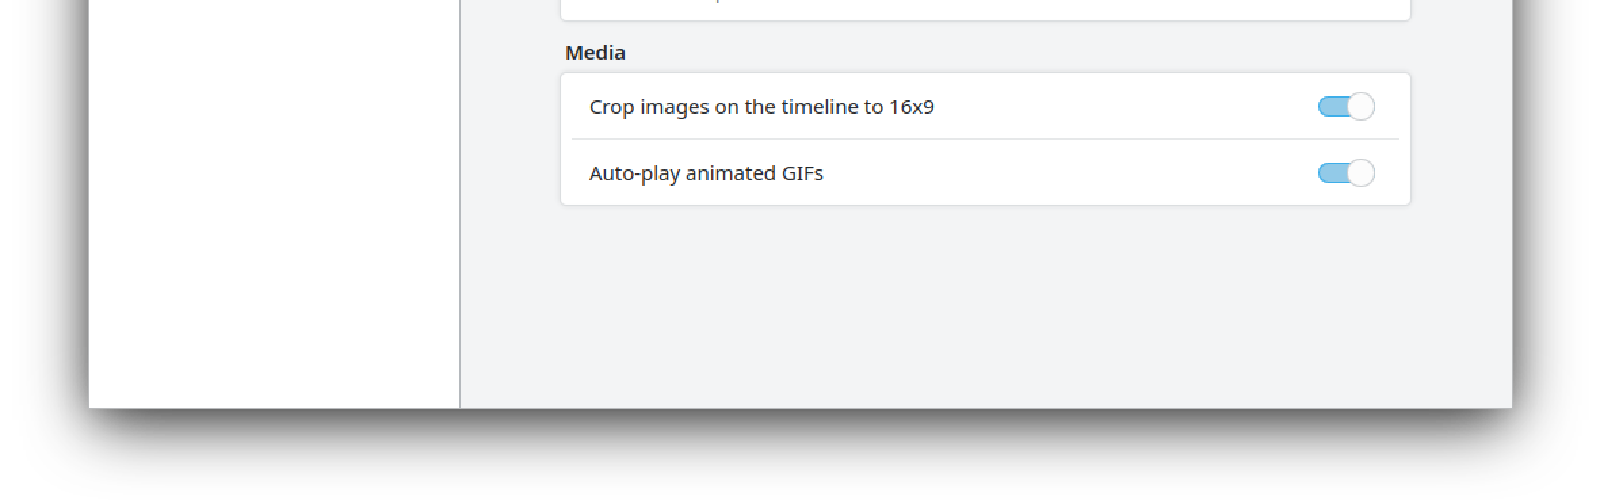Click the blue track of the Auto-play GIFs switch
This screenshot has height=500, width=1600.
click(1331, 173)
